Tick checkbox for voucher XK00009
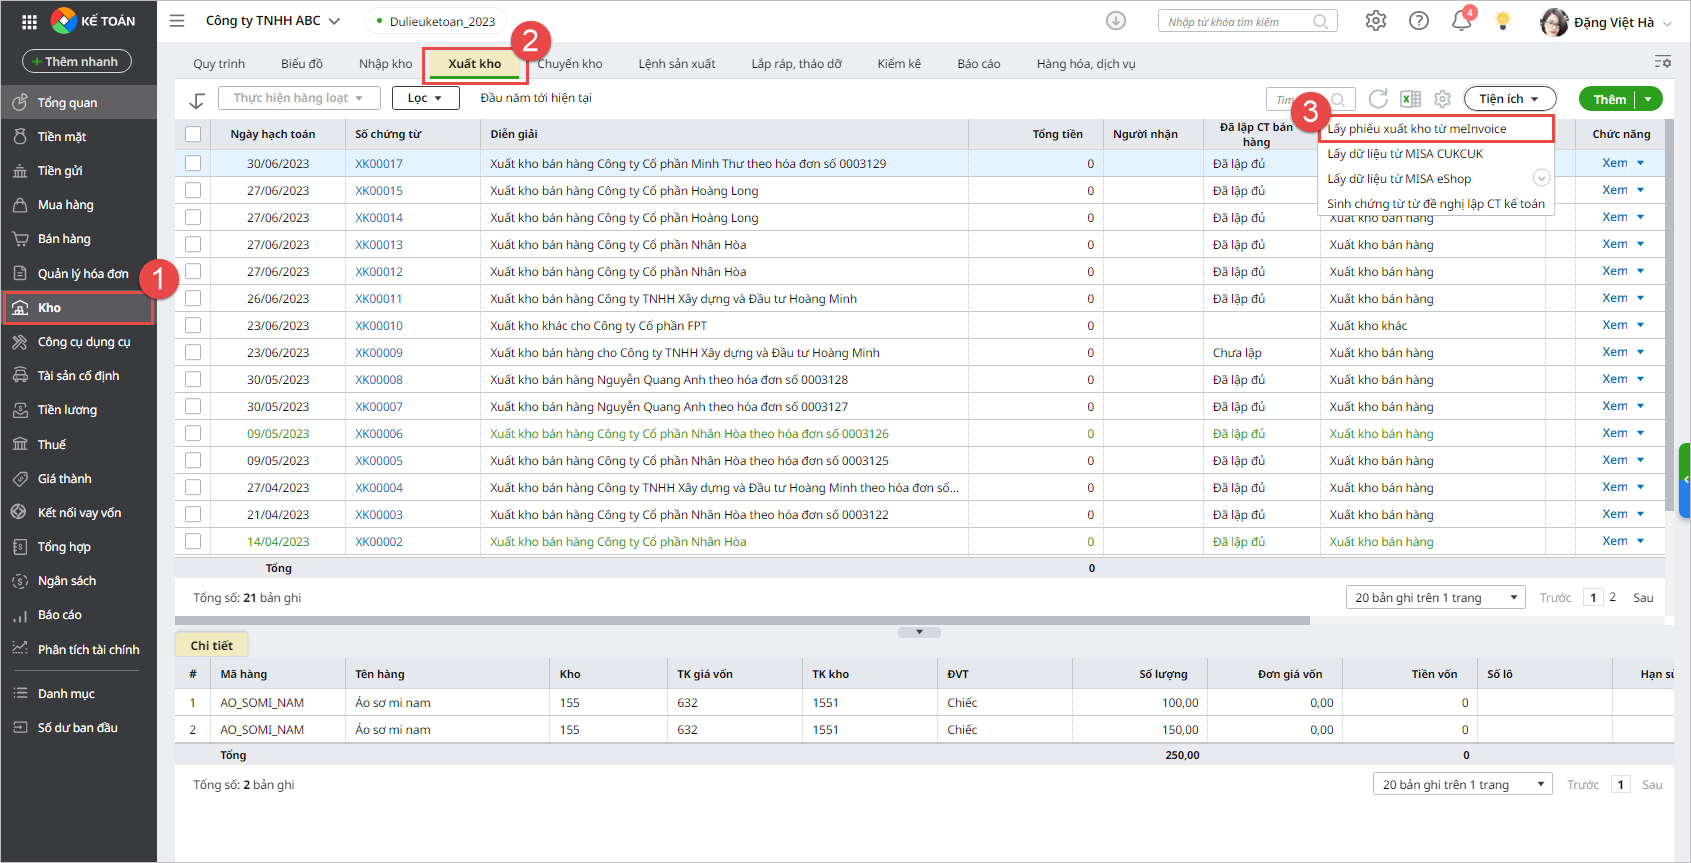This screenshot has height=863, width=1691. [x=193, y=352]
